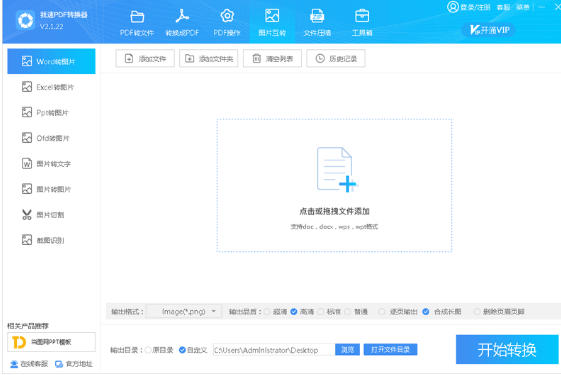Image resolution: width=561 pixels, height=375 pixels.
Task: Click the user avatar login icon
Action: coord(453,6)
